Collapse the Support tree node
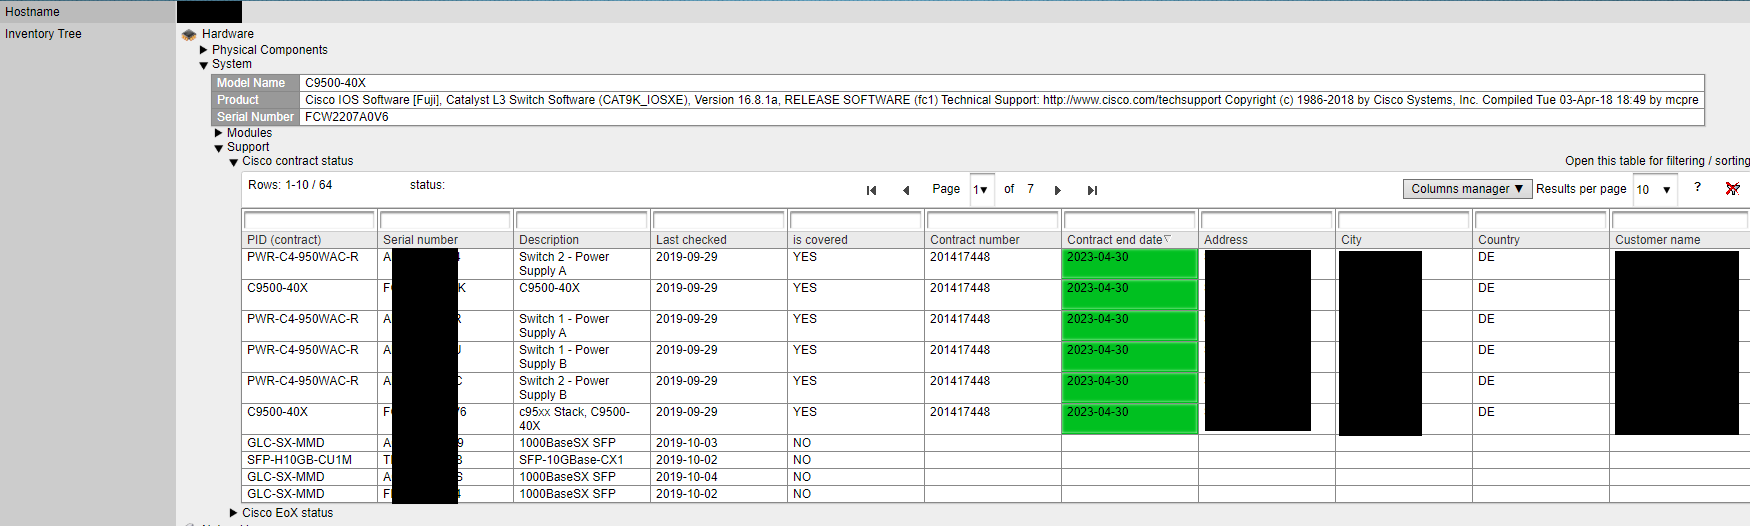 pos(219,148)
